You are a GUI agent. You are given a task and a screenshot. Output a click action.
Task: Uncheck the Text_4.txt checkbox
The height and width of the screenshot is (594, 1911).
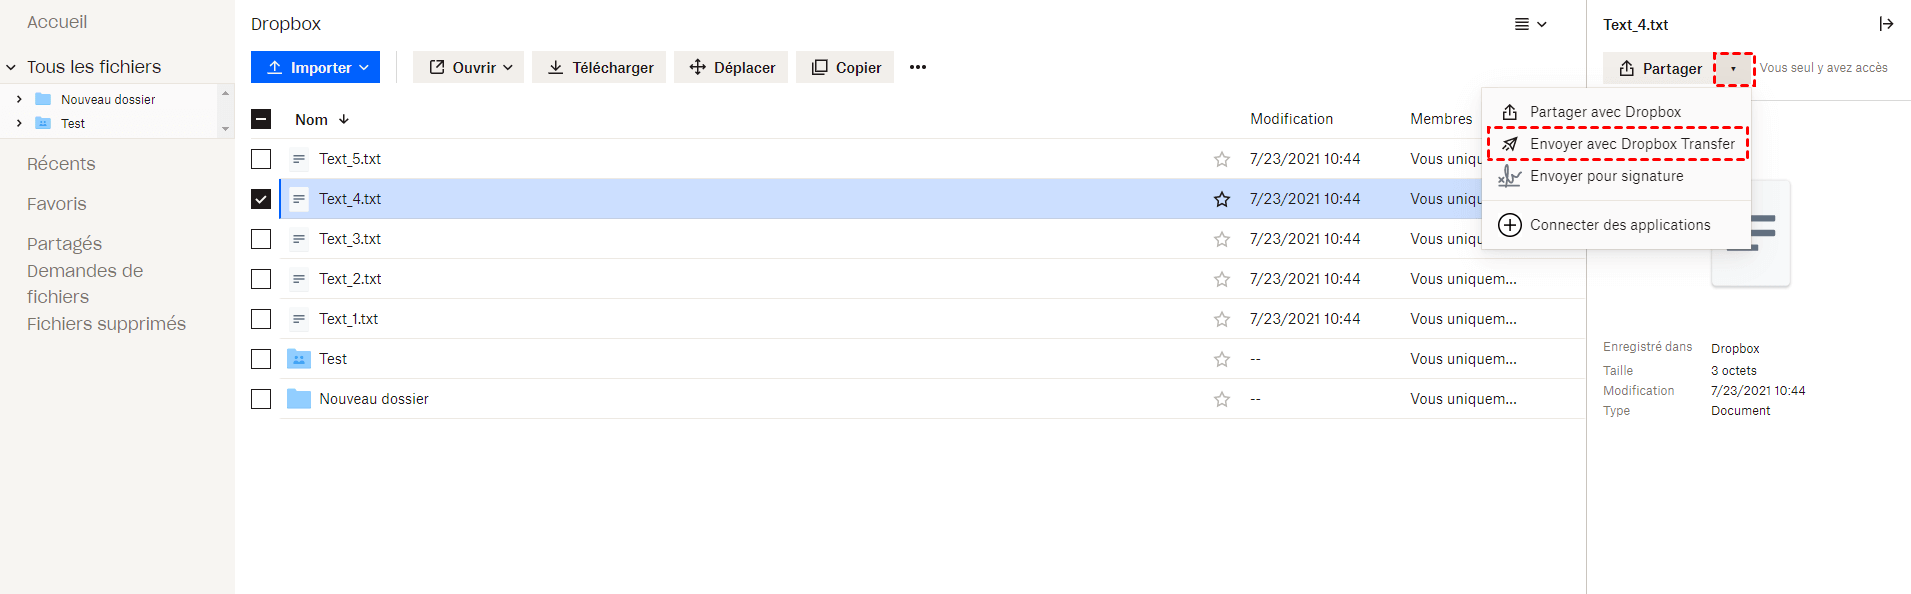coord(261,199)
